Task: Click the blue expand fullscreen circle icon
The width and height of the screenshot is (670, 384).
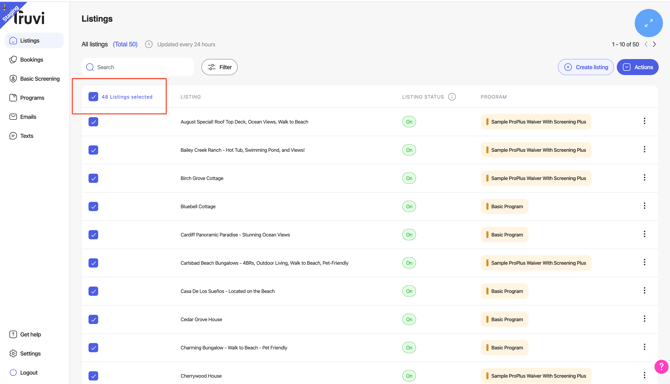Action: coord(648,23)
